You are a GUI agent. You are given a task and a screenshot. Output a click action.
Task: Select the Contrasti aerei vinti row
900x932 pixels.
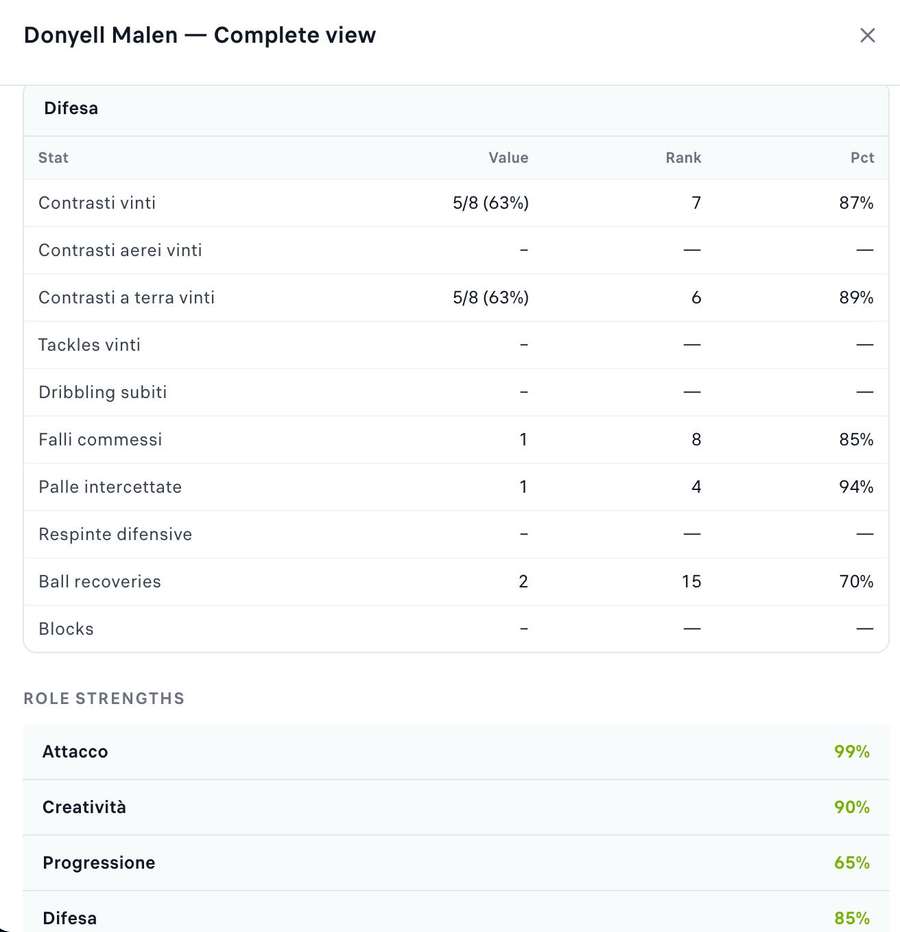[x=456, y=250]
